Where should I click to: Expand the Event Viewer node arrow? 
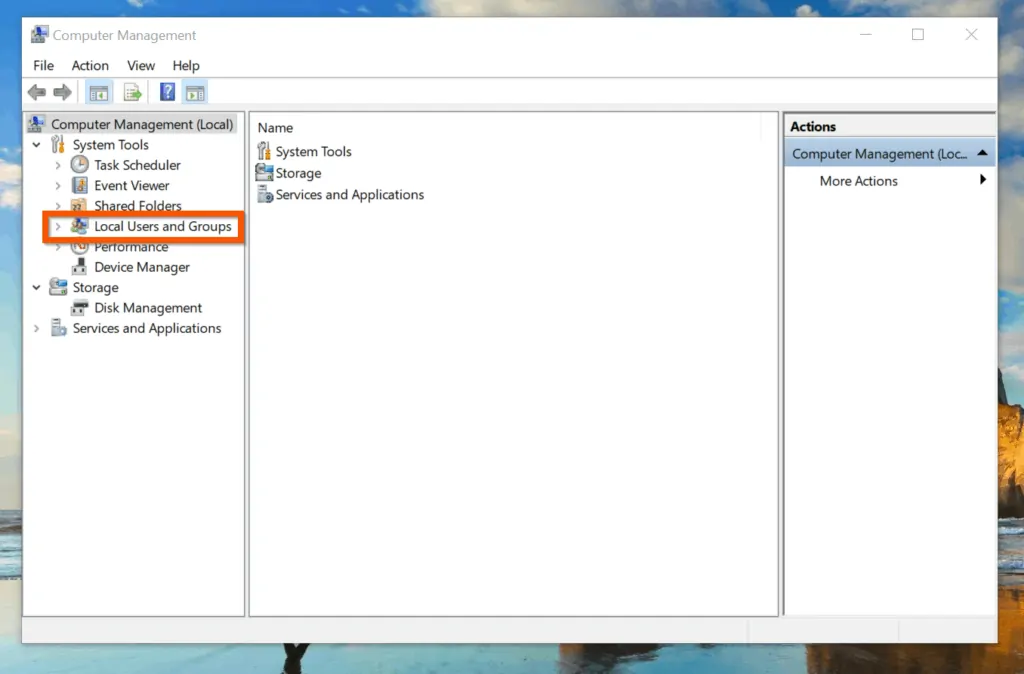57,185
